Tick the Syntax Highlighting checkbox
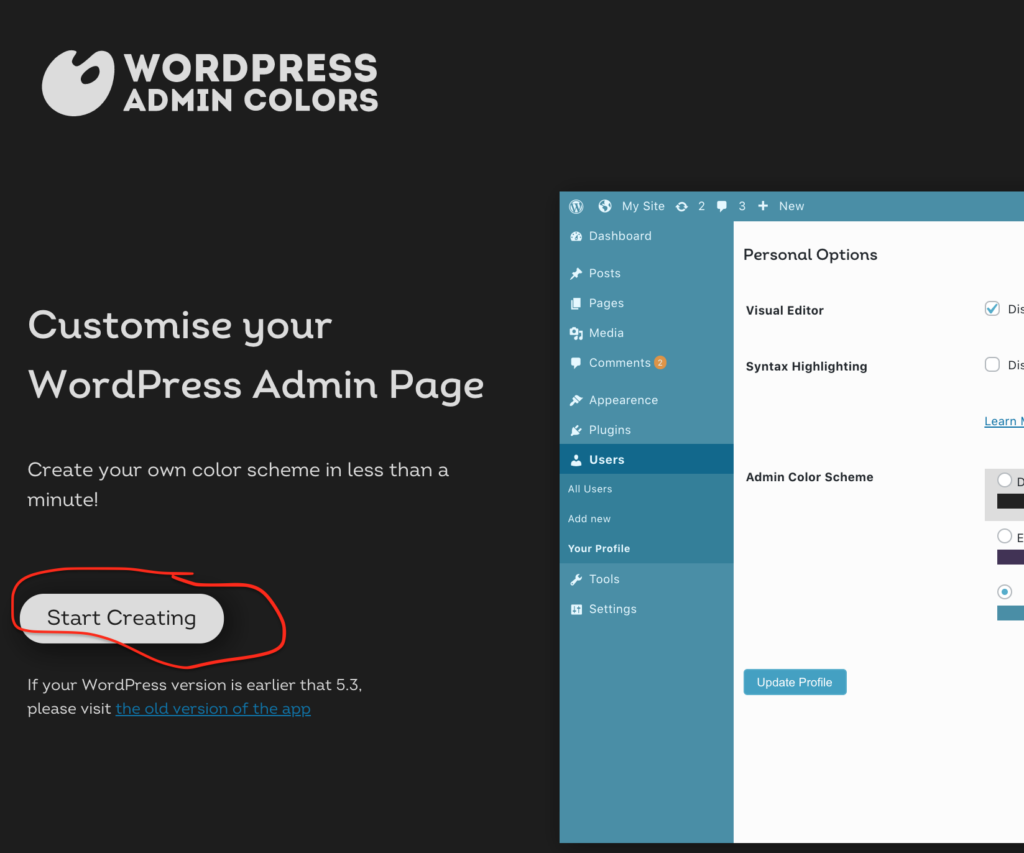This screenshot has height=853, width=1024. tap(992, 364)
